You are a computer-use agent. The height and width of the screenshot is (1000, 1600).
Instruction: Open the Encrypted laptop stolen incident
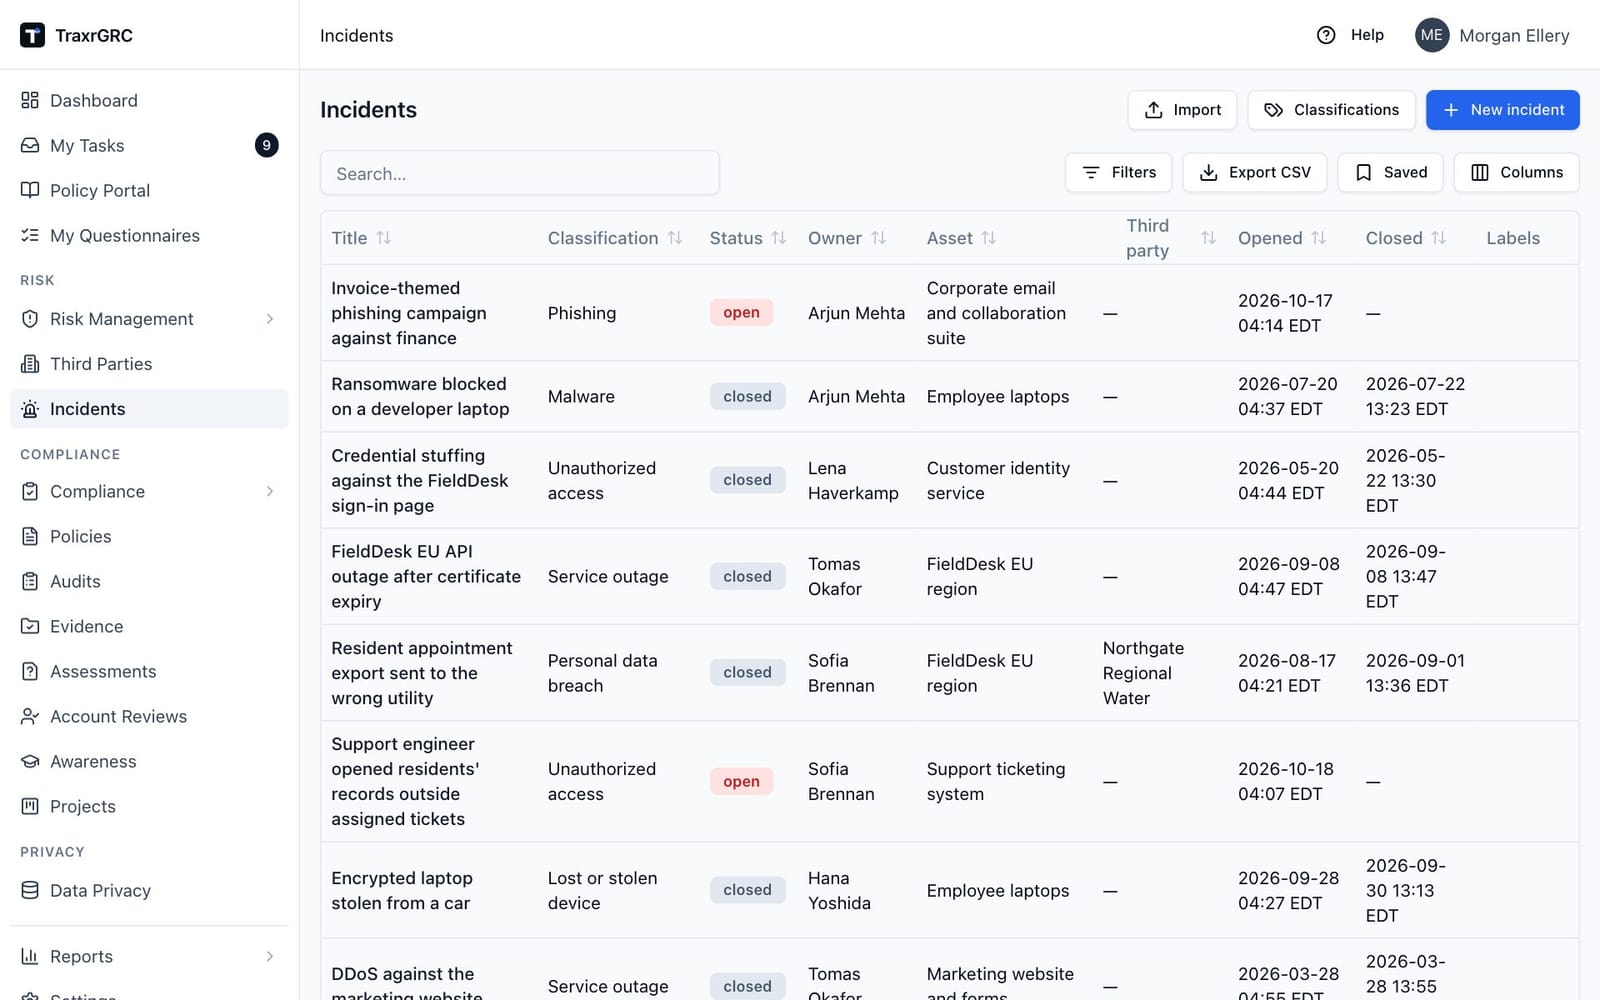(402, 890)
